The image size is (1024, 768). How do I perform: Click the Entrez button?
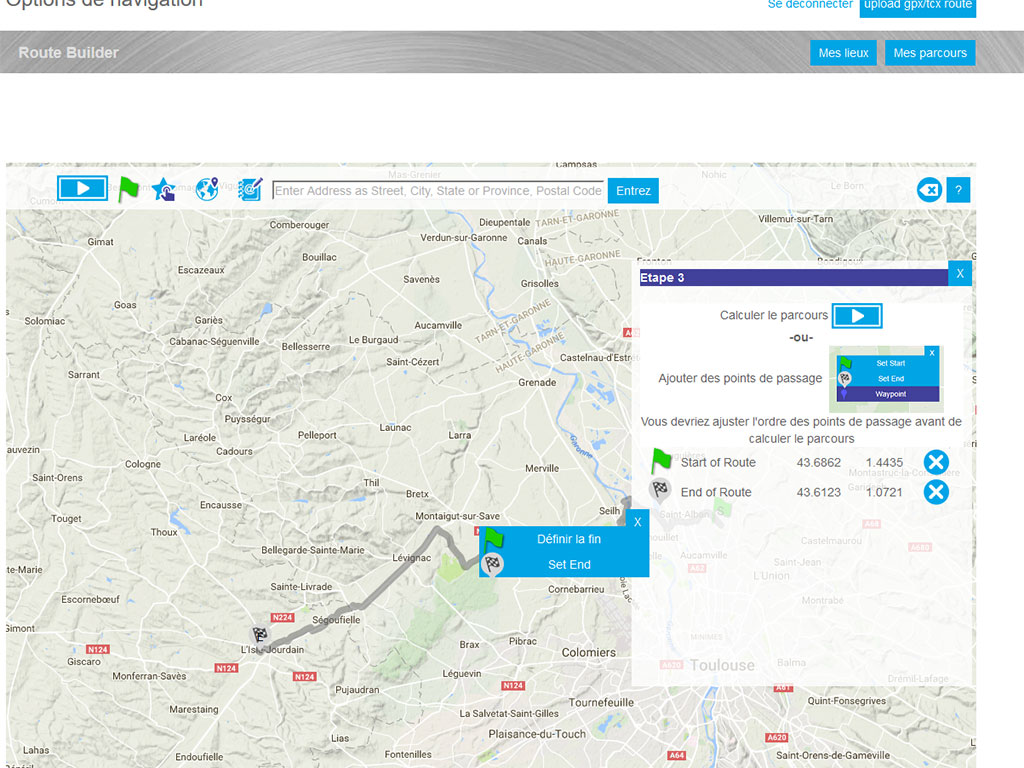point(633,191)
